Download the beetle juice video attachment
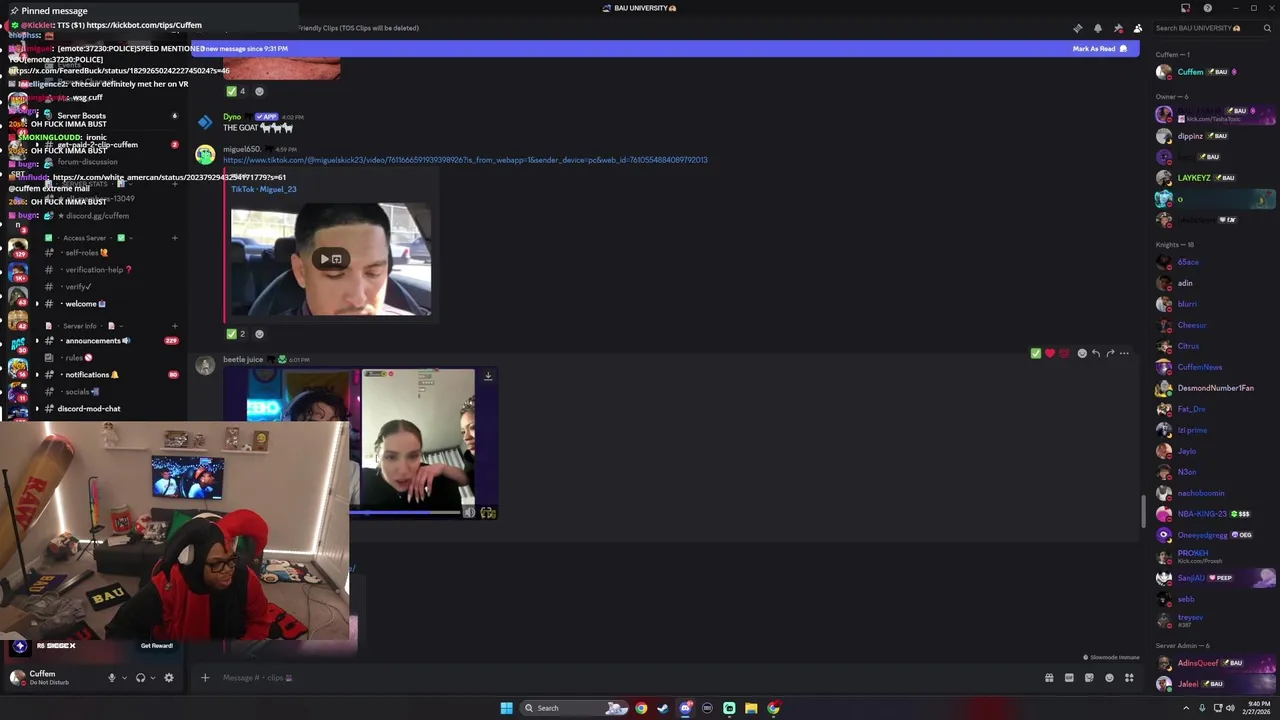Screen dimensions: 1280x720 tap(488, 377)
